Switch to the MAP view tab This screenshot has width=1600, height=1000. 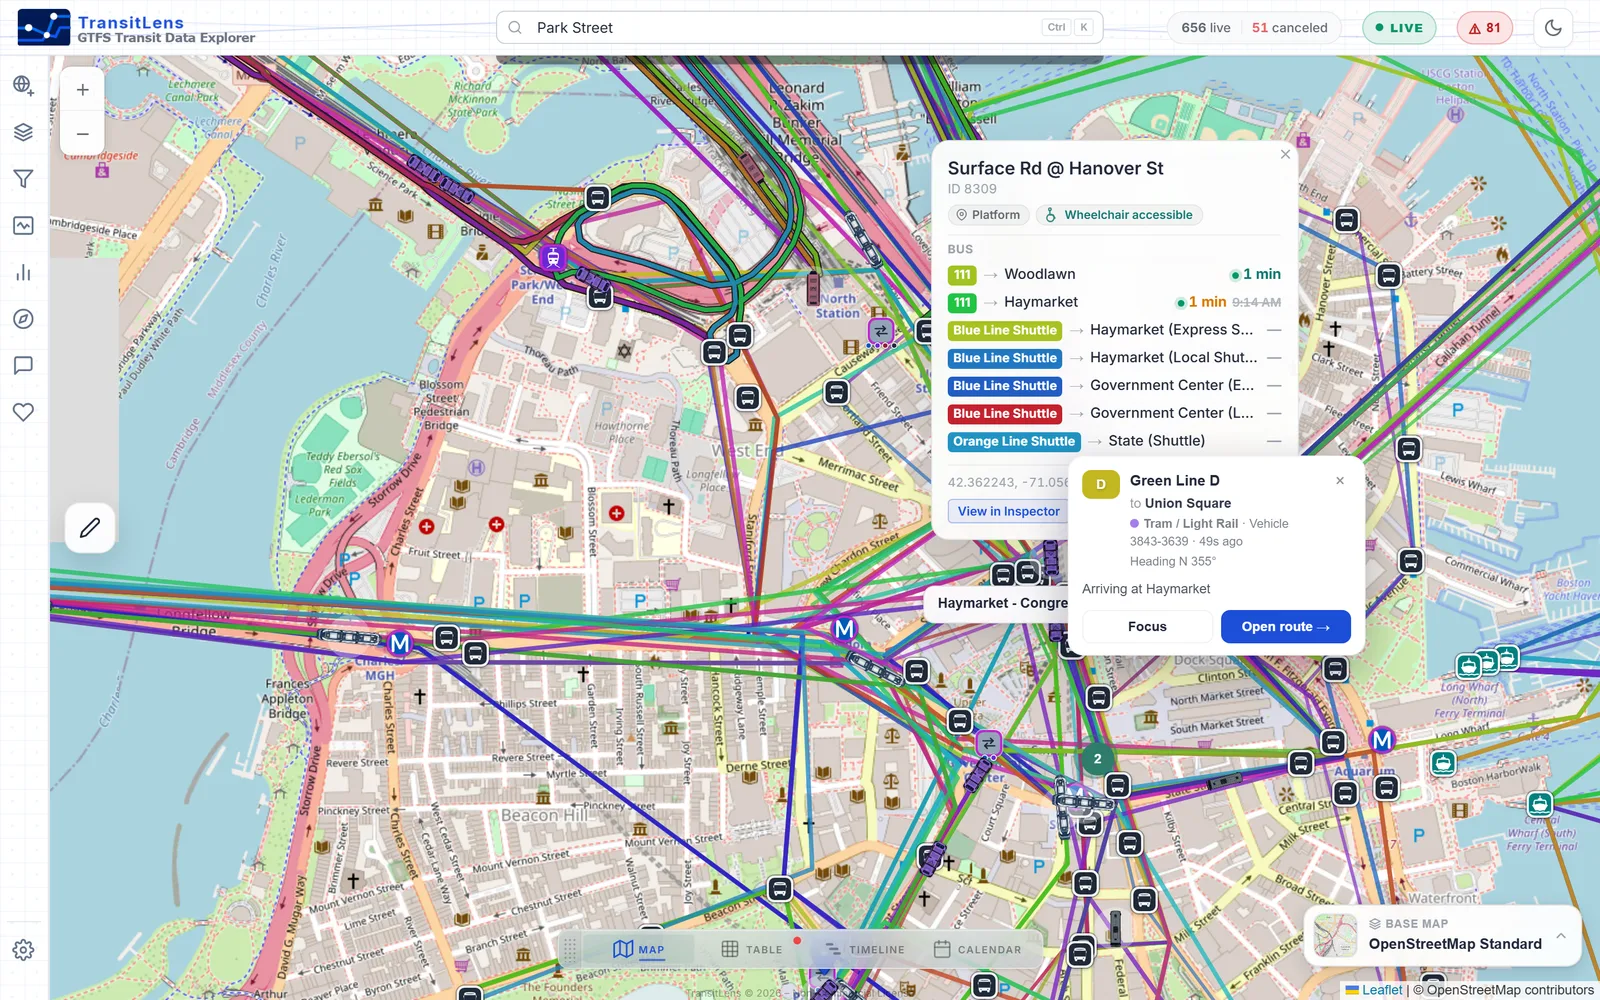click(639, 950)
